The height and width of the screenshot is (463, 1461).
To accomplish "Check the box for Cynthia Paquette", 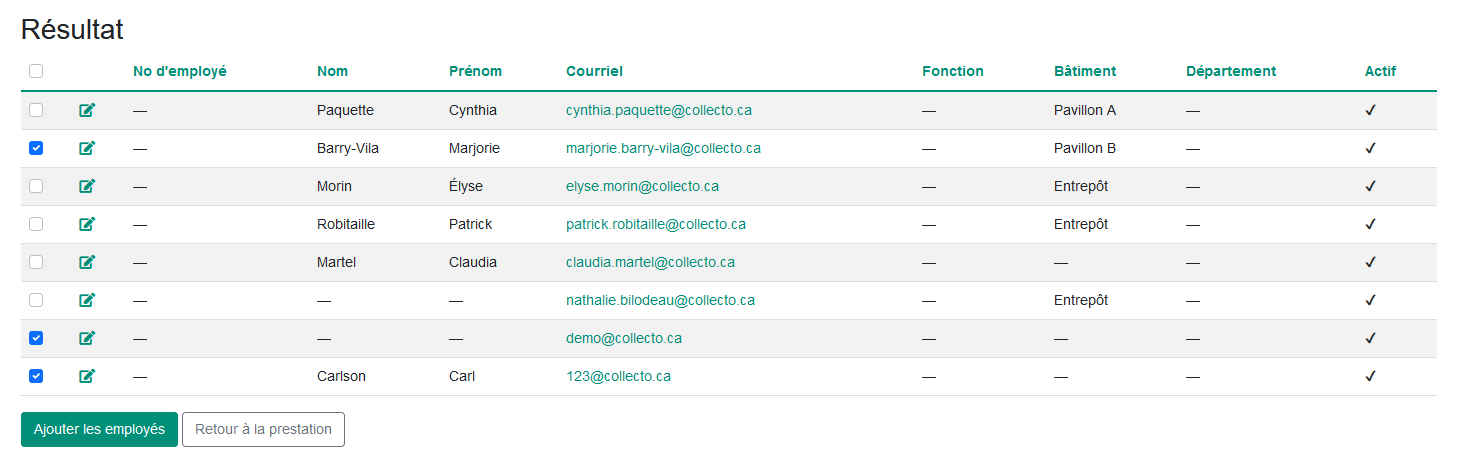I will 36,110.
